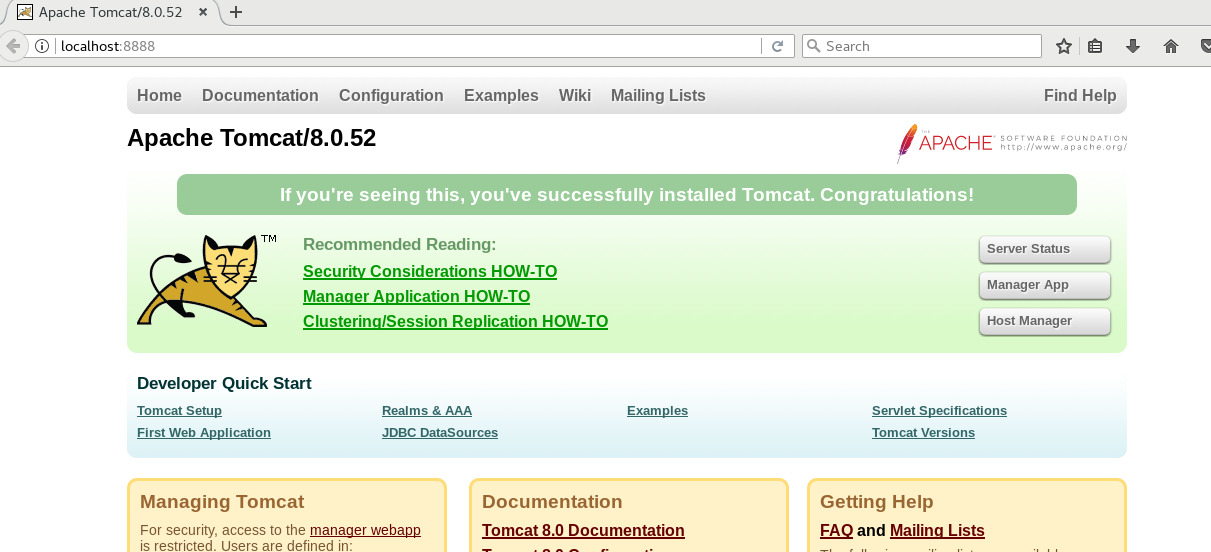The width and height of the screenshot is (1211, 552).
Task: Click Find Help in the nav bar
Action: coord(1080,96)
